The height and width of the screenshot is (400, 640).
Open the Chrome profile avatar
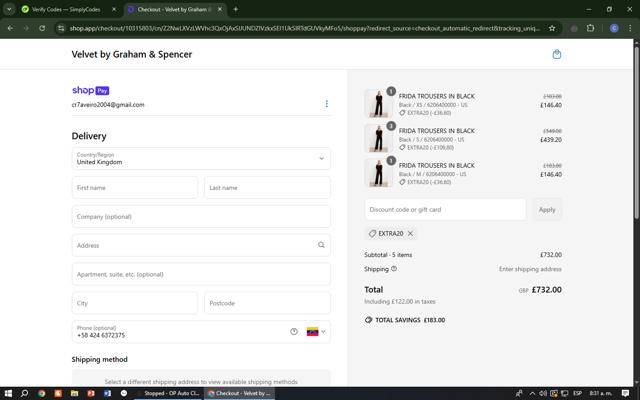(x=614, y=28)
